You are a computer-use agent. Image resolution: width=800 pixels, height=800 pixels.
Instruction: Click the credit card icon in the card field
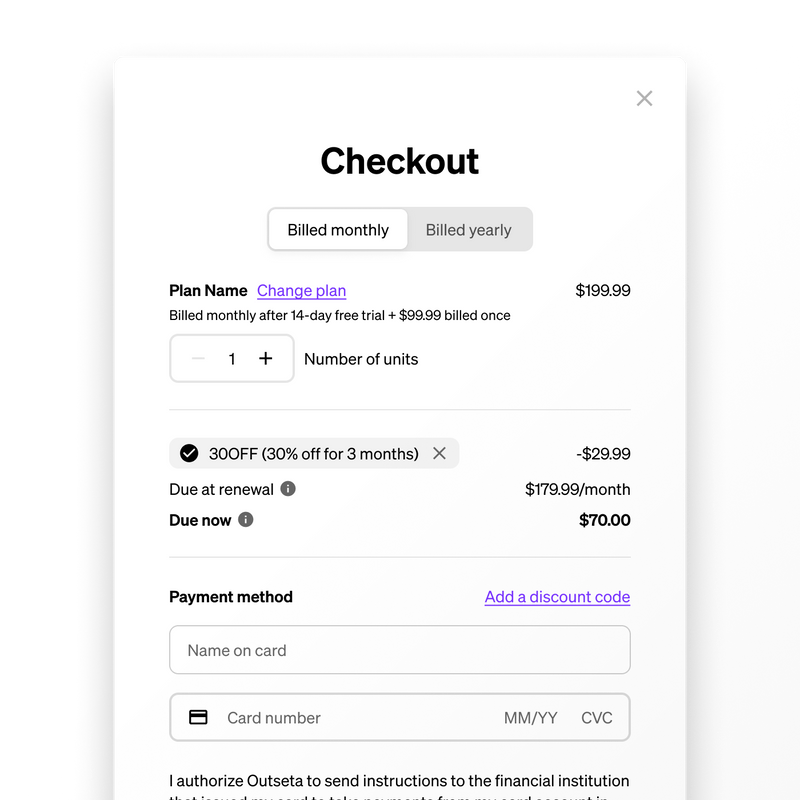[x=199, y=717]
